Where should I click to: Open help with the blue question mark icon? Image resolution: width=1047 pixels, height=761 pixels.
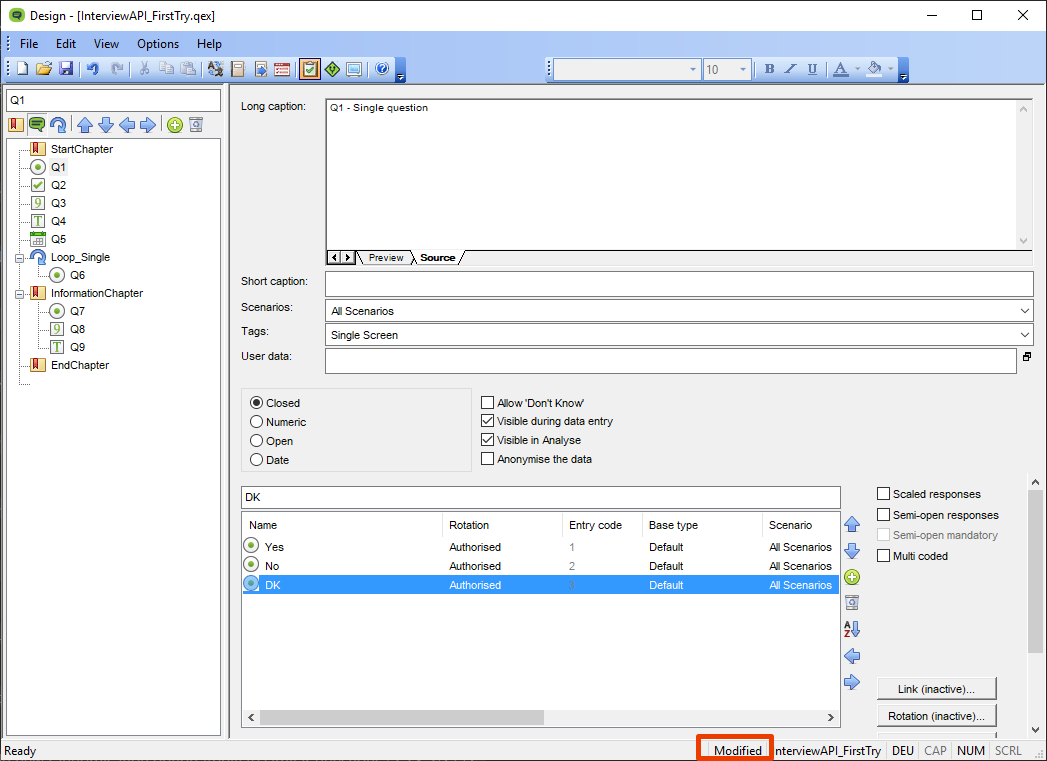pos(382,69)
